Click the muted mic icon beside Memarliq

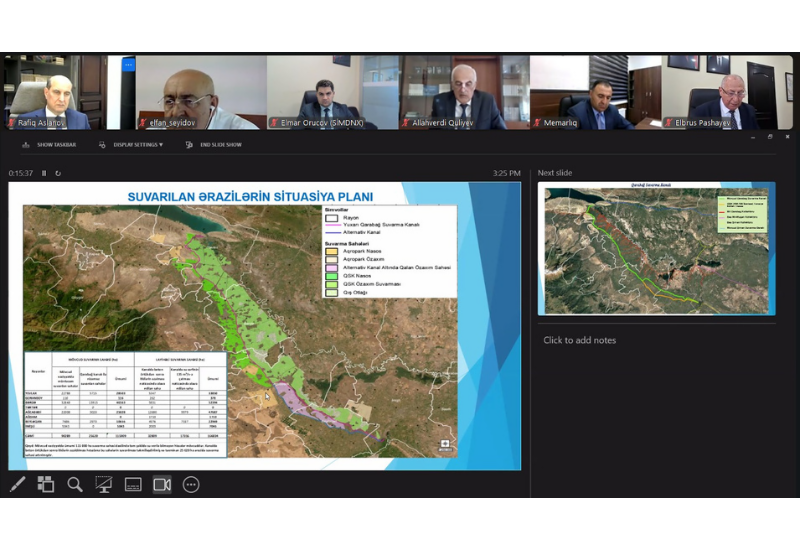pos(538,123)
